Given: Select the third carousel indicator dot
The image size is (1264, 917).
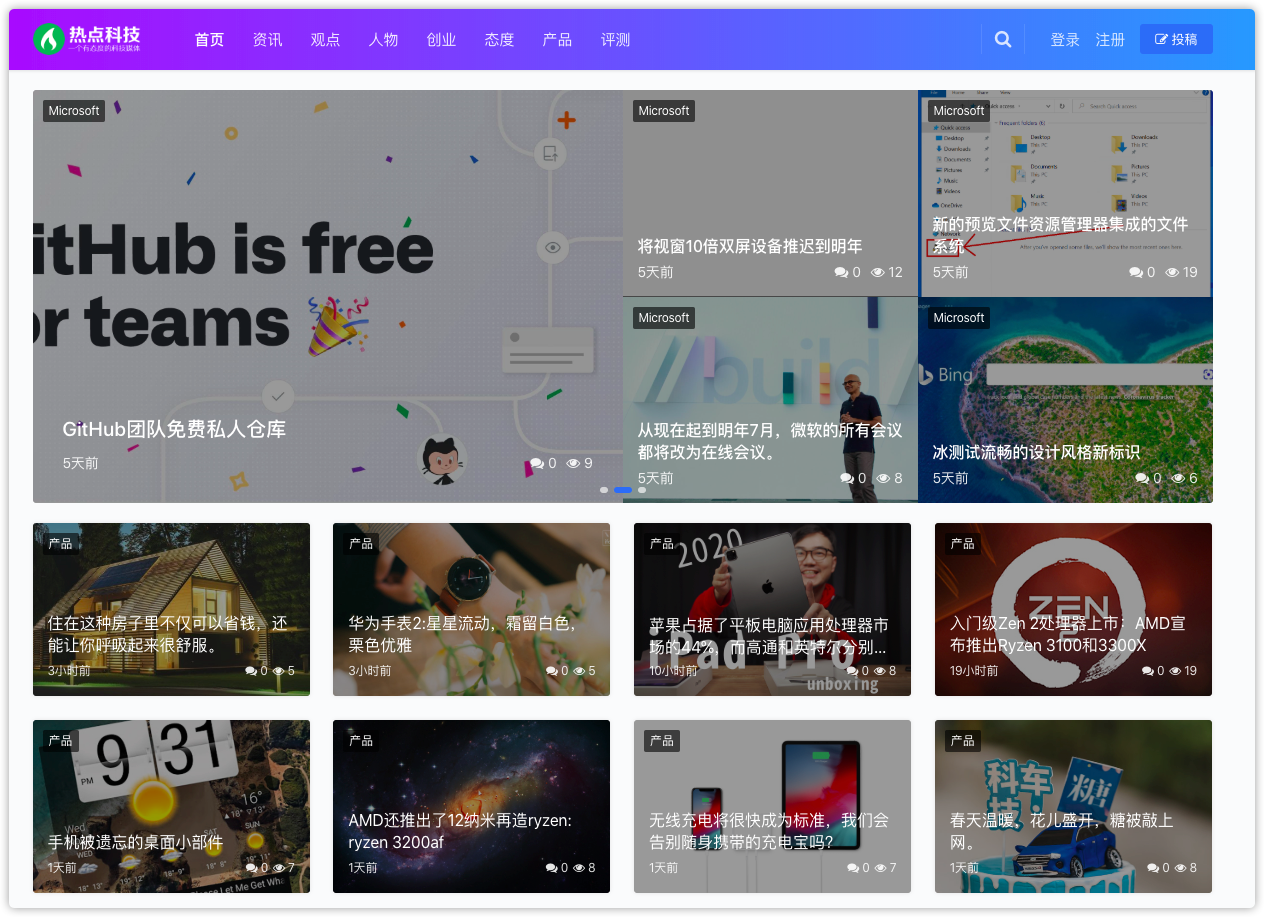Looking at the screenshot, I should click(642, 490).
